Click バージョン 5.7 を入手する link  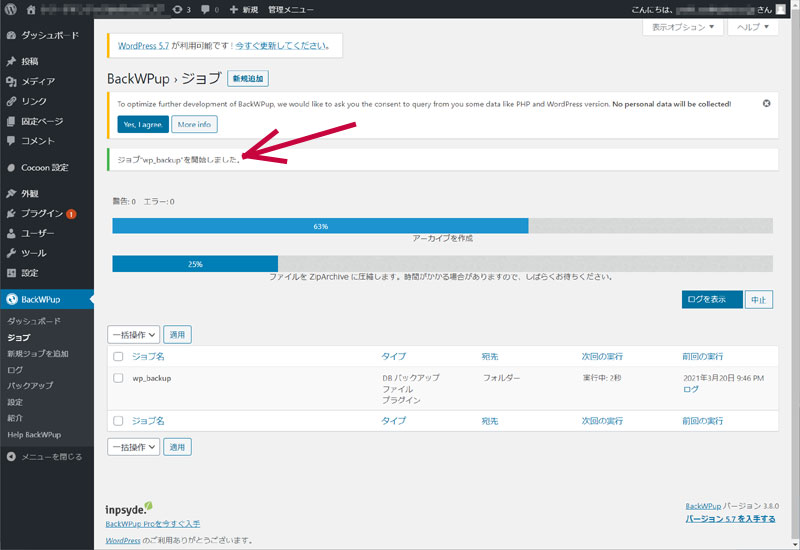pyautogui.click(x=730, y=519)
